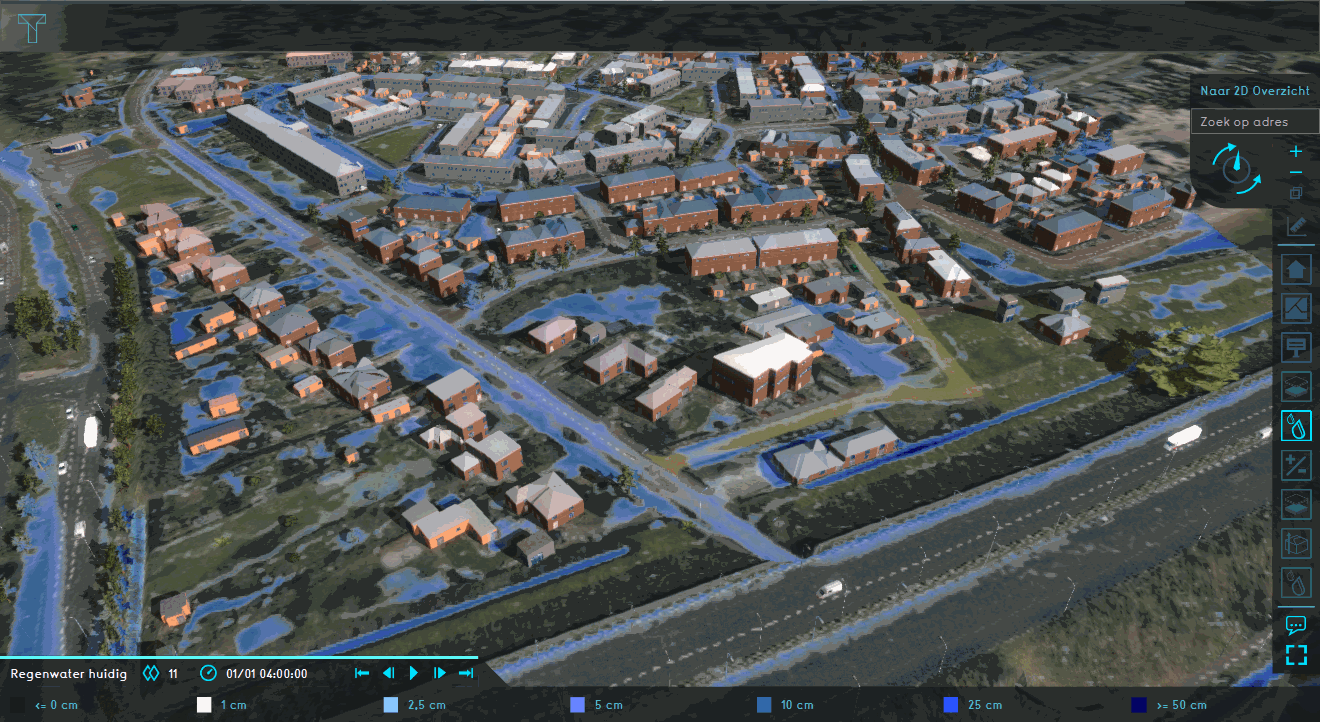
Task: Click the 5 cm legend swatch
Action: point(577,705)
